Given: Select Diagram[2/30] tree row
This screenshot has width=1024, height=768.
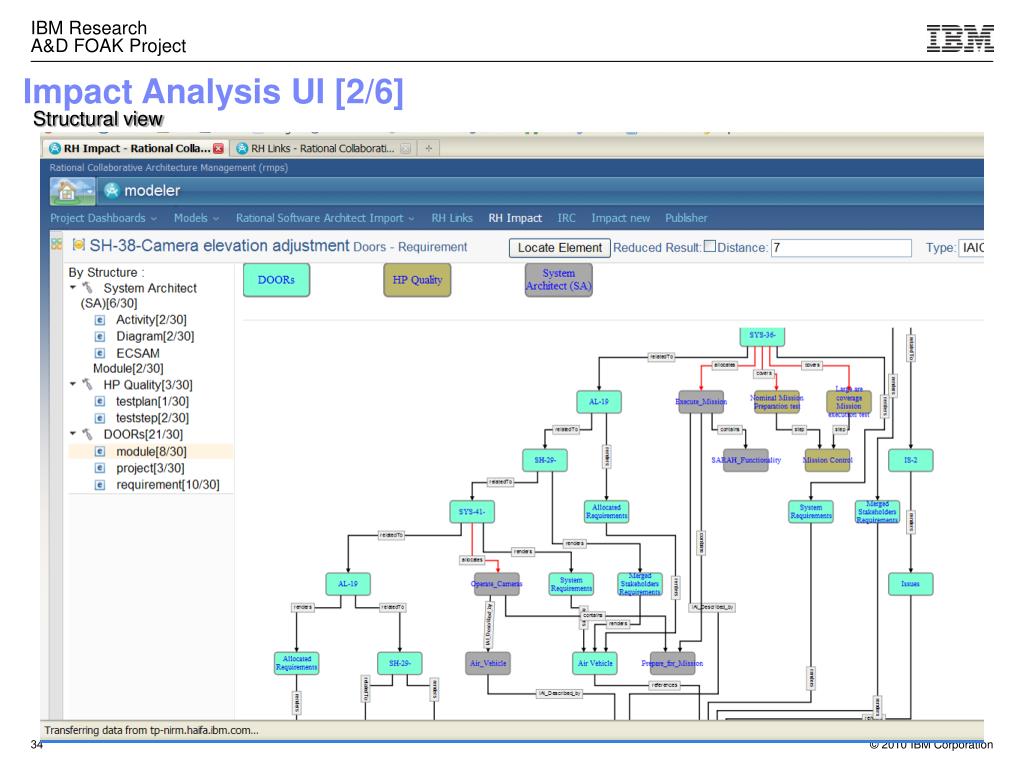Looking at the screenshot, I should 151,336.
